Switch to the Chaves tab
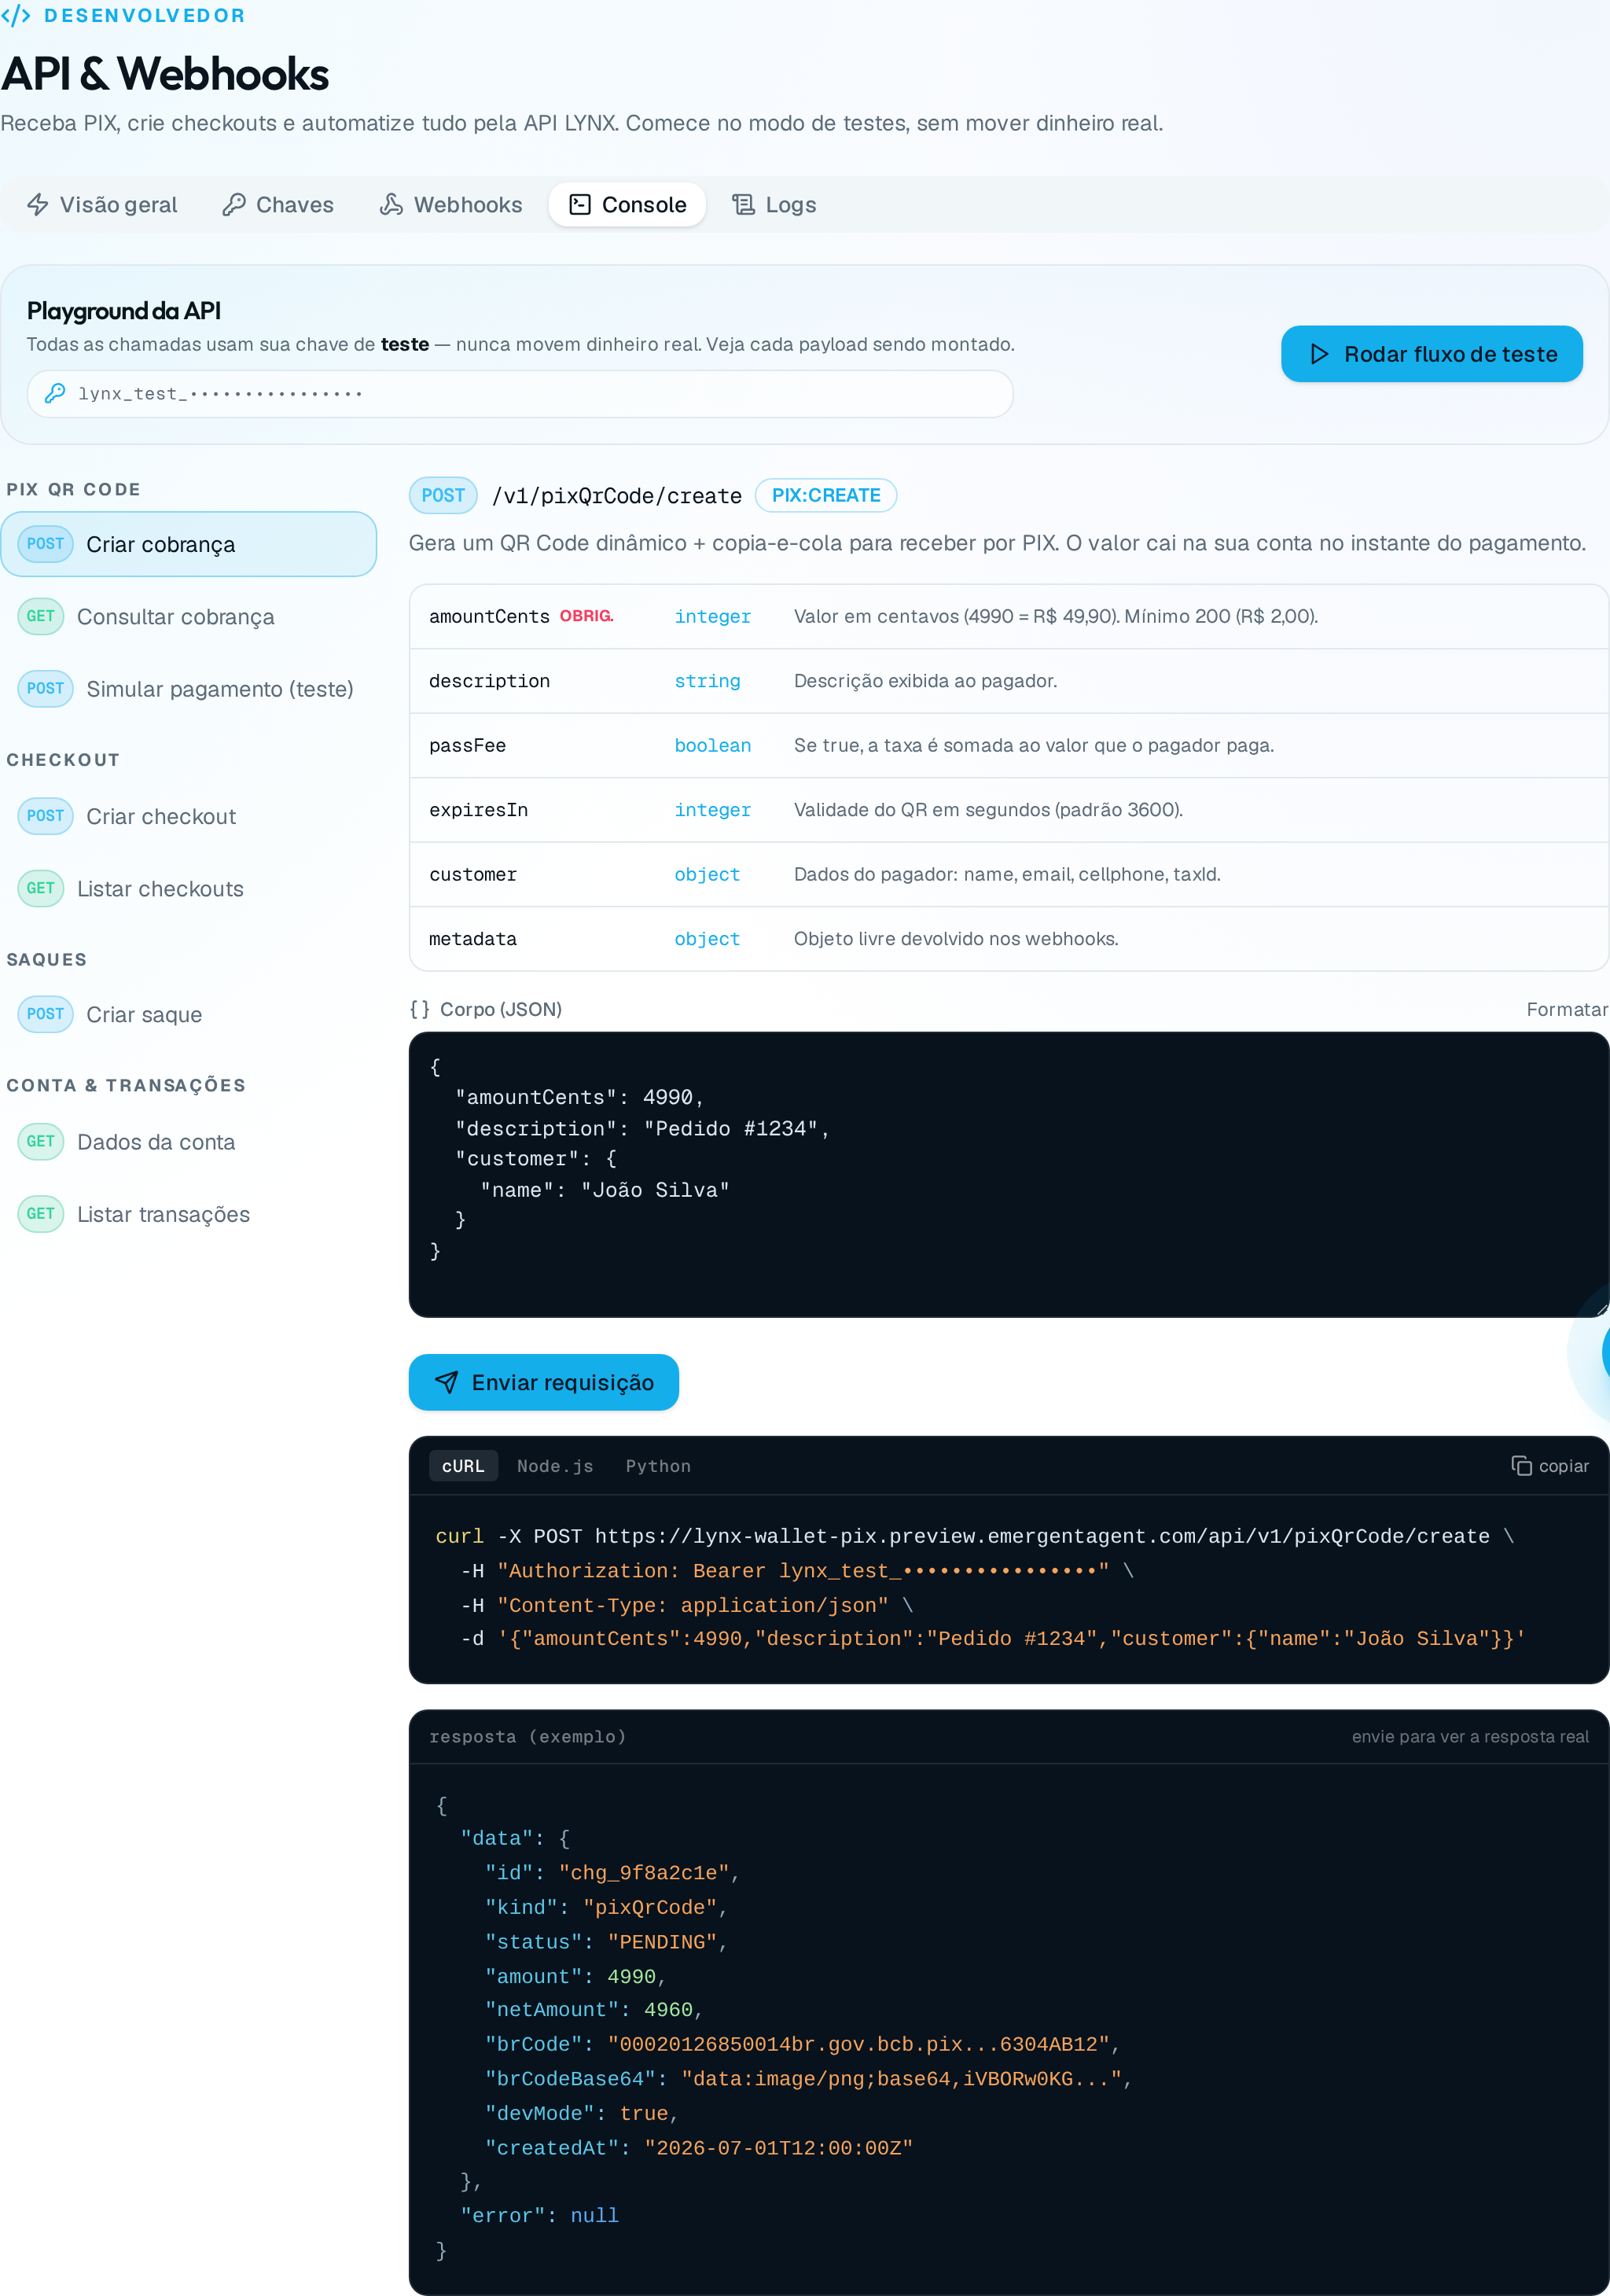Image resolution: width=1610 pixels, height=2296 pixels. 277,205
